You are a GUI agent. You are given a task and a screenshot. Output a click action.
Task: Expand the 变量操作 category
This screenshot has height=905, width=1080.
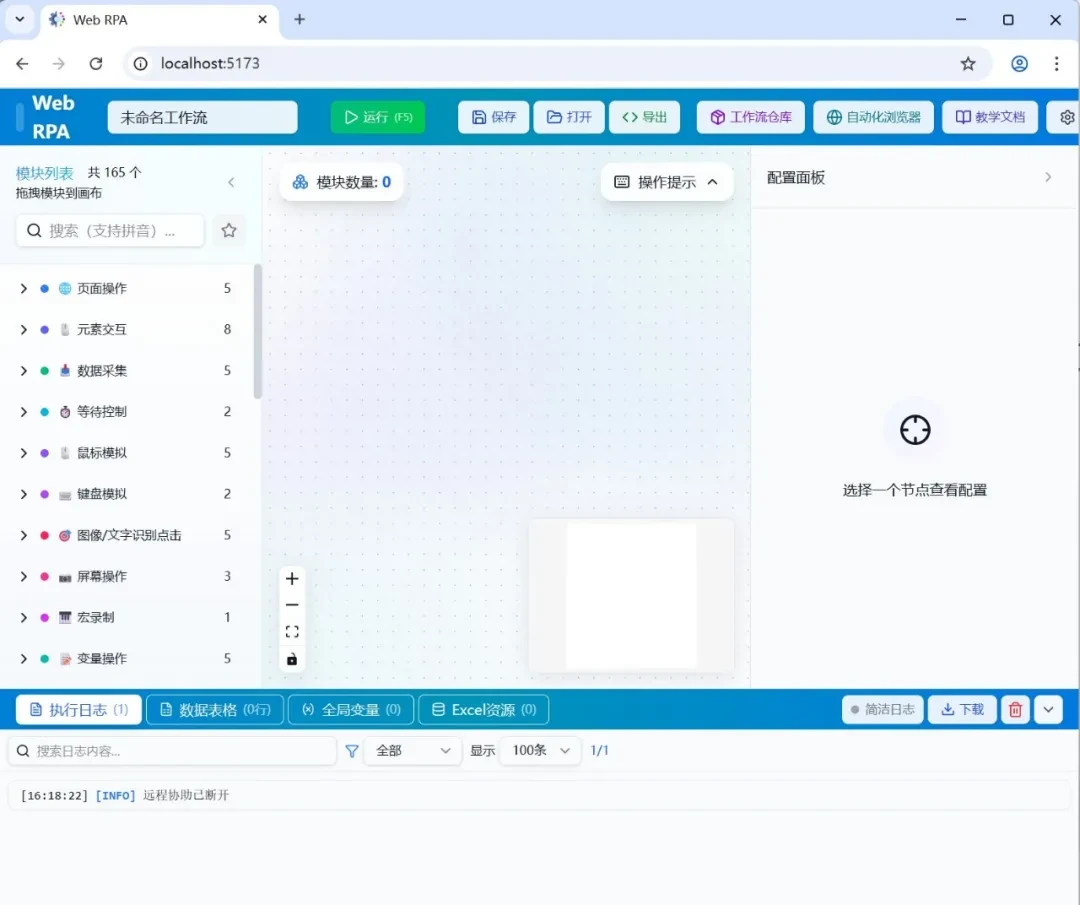(23, 658)
